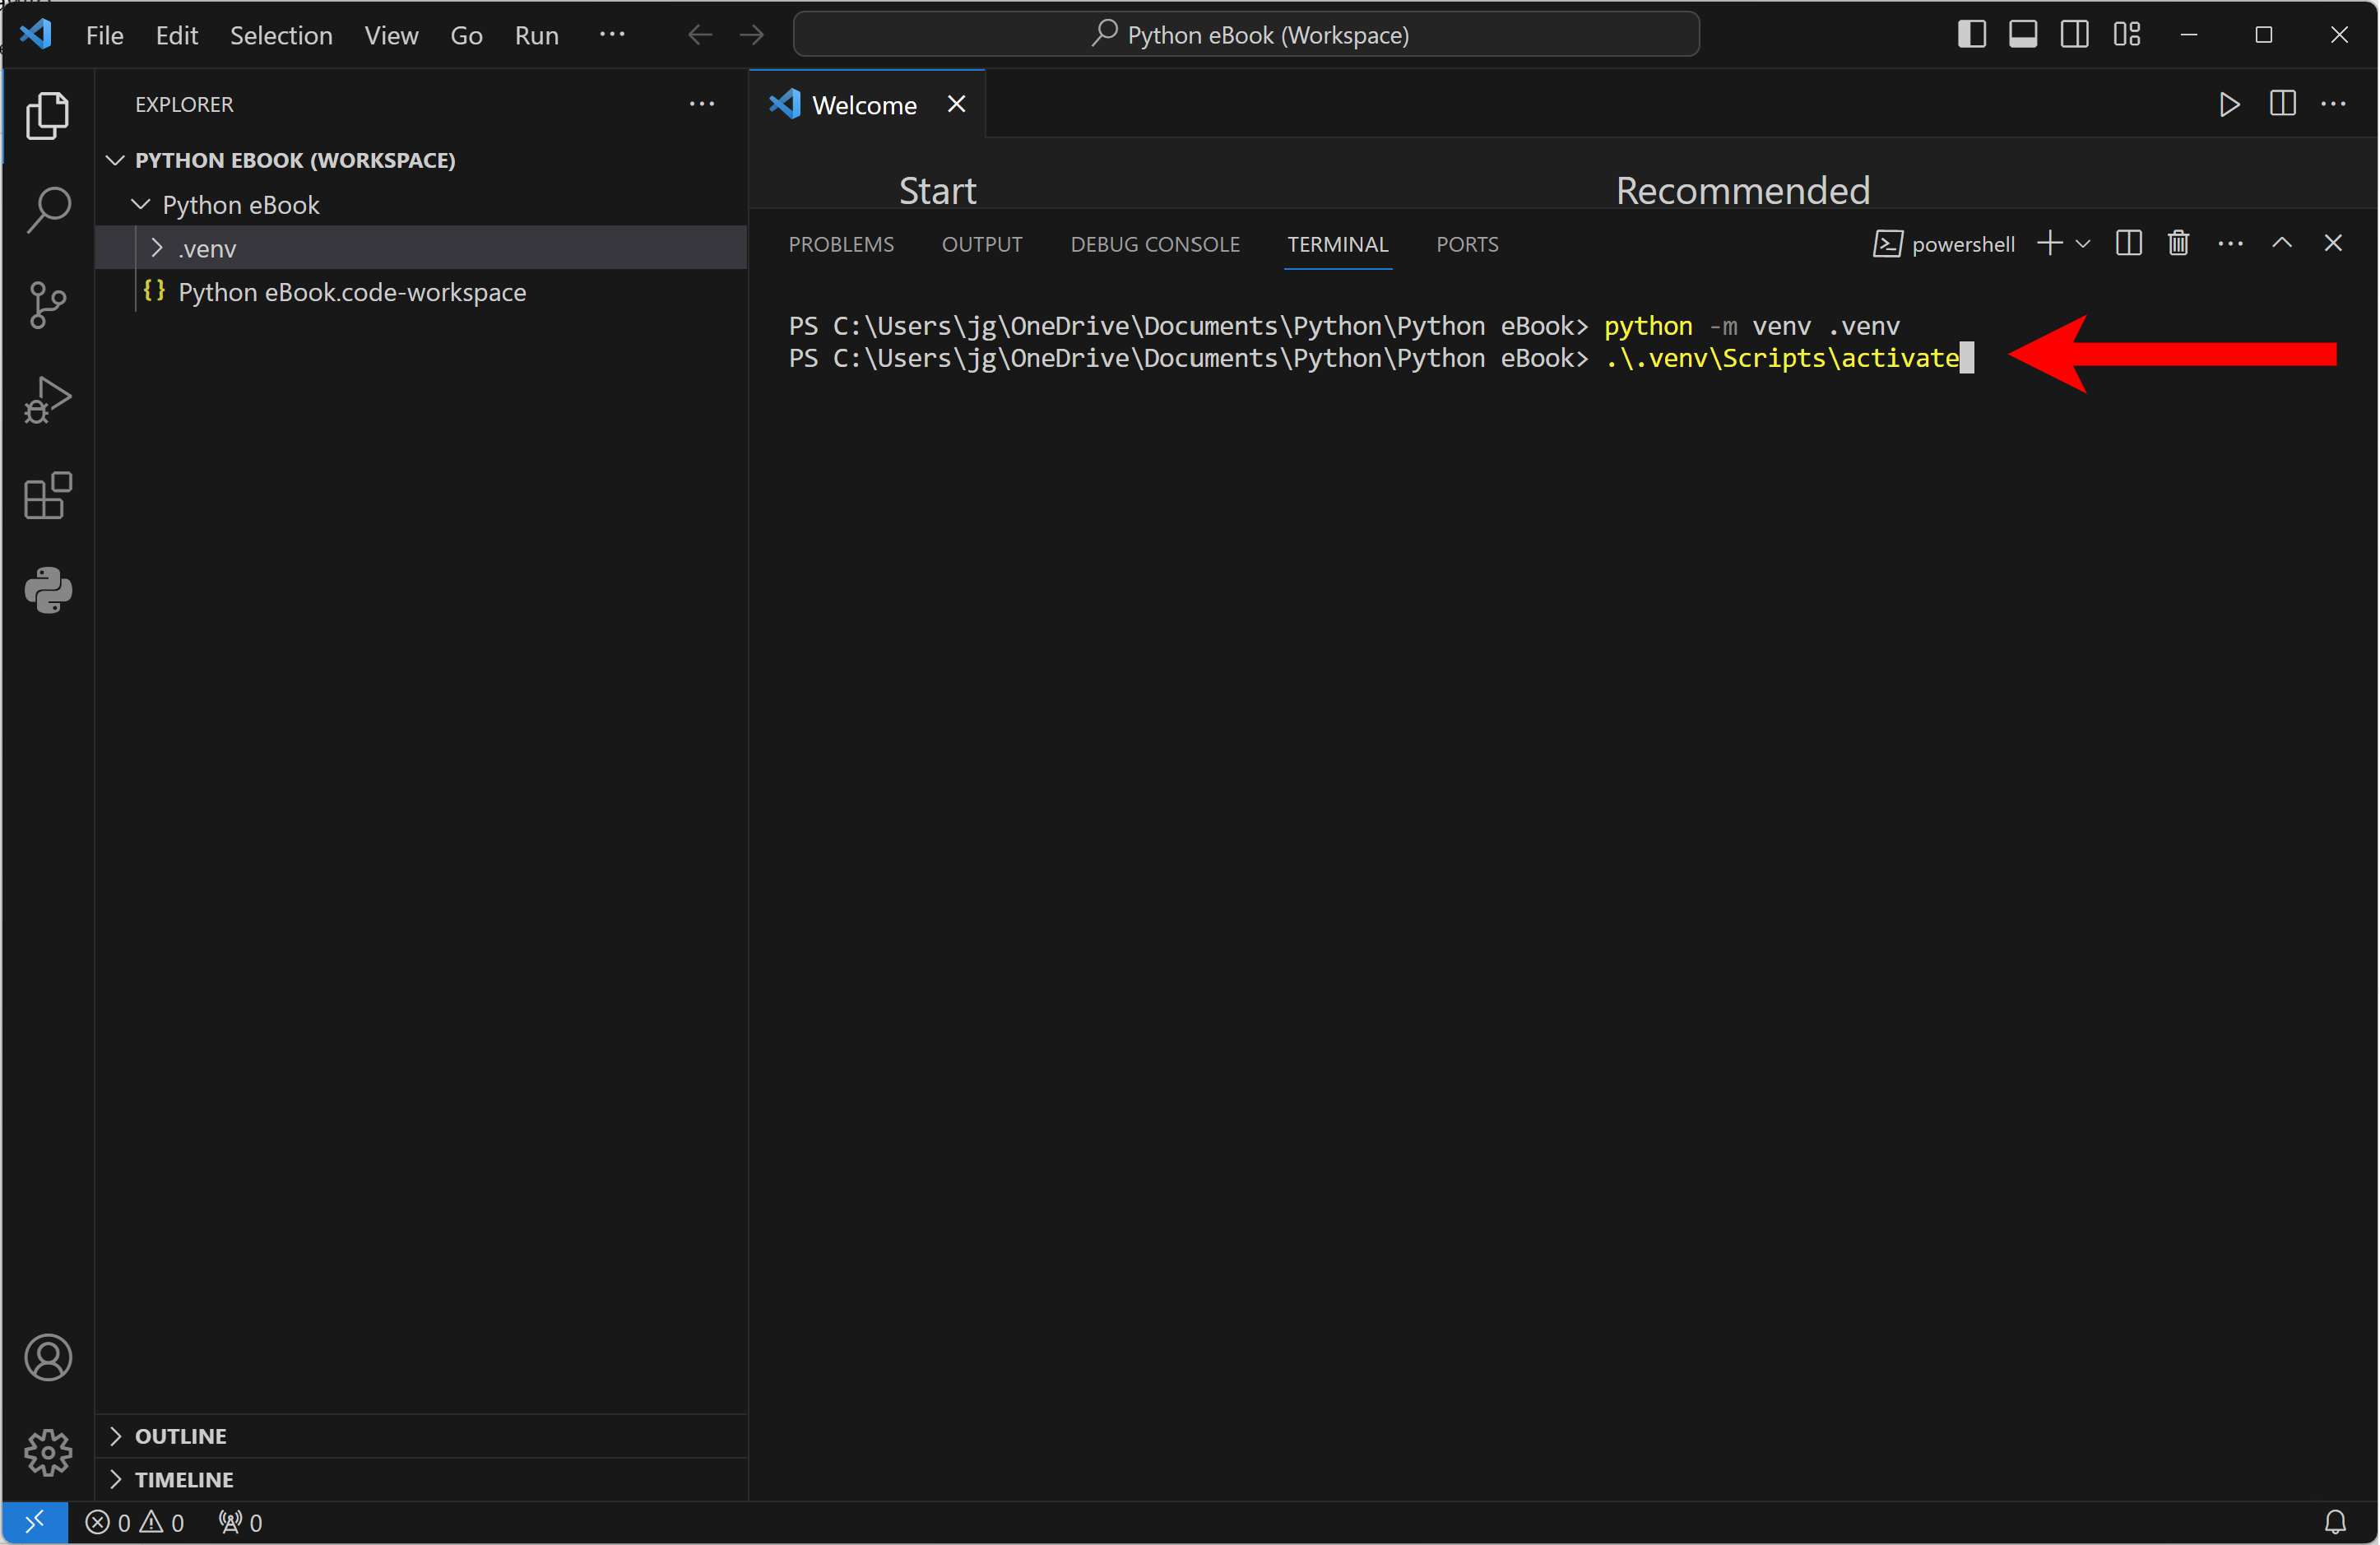2380x1545 pixels.
Task: Open the terminal launch profile dropdown arrow
Action: [2083, 243]
